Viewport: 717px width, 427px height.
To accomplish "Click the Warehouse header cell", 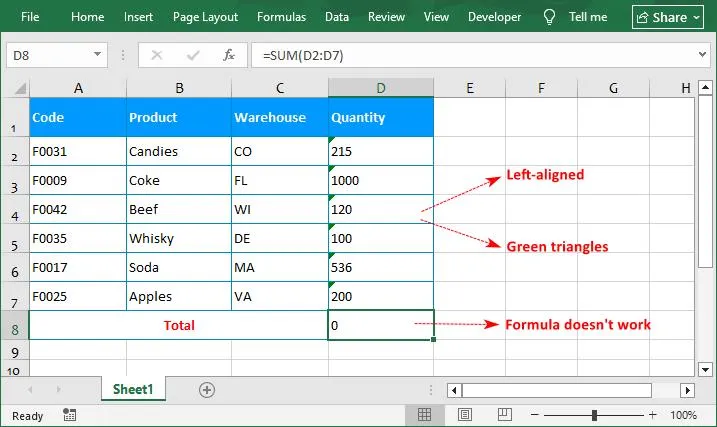I will click(x=280, y=117).
